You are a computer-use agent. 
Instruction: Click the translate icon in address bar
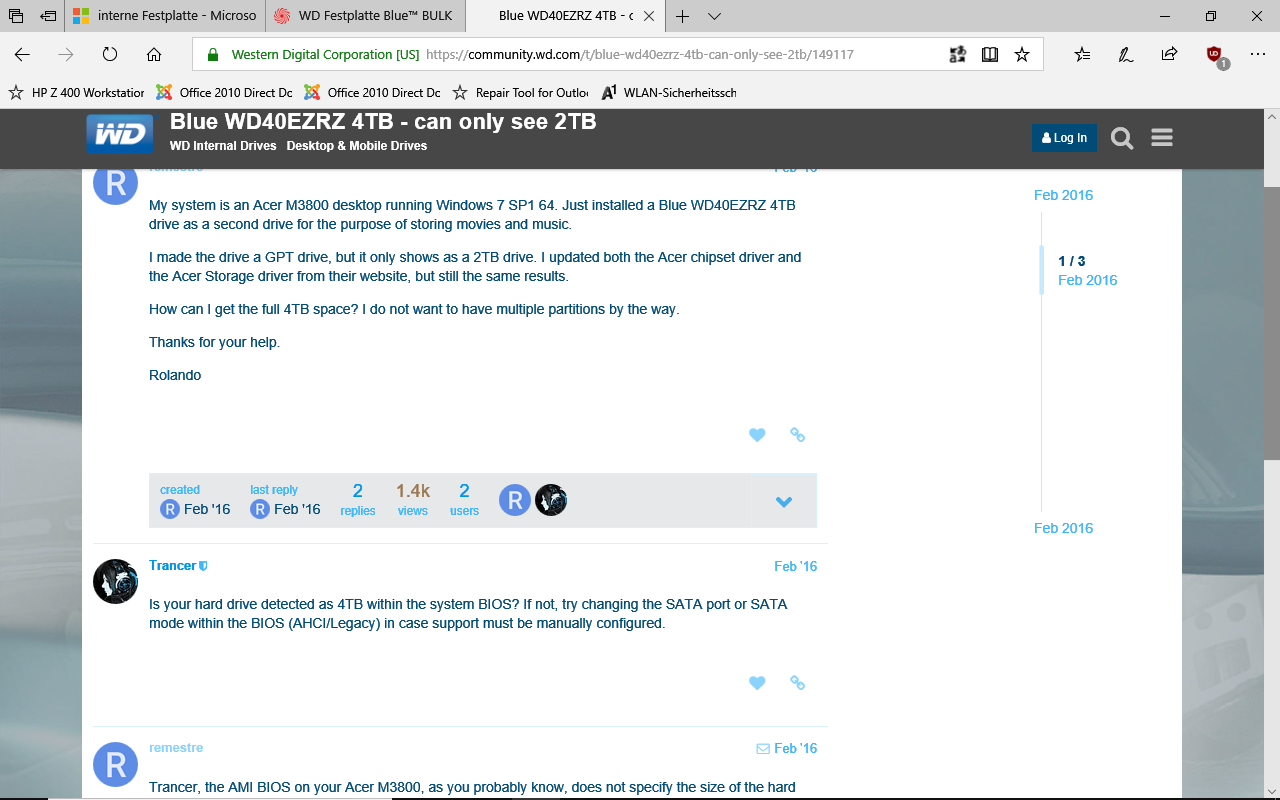(x=958, y=55)
